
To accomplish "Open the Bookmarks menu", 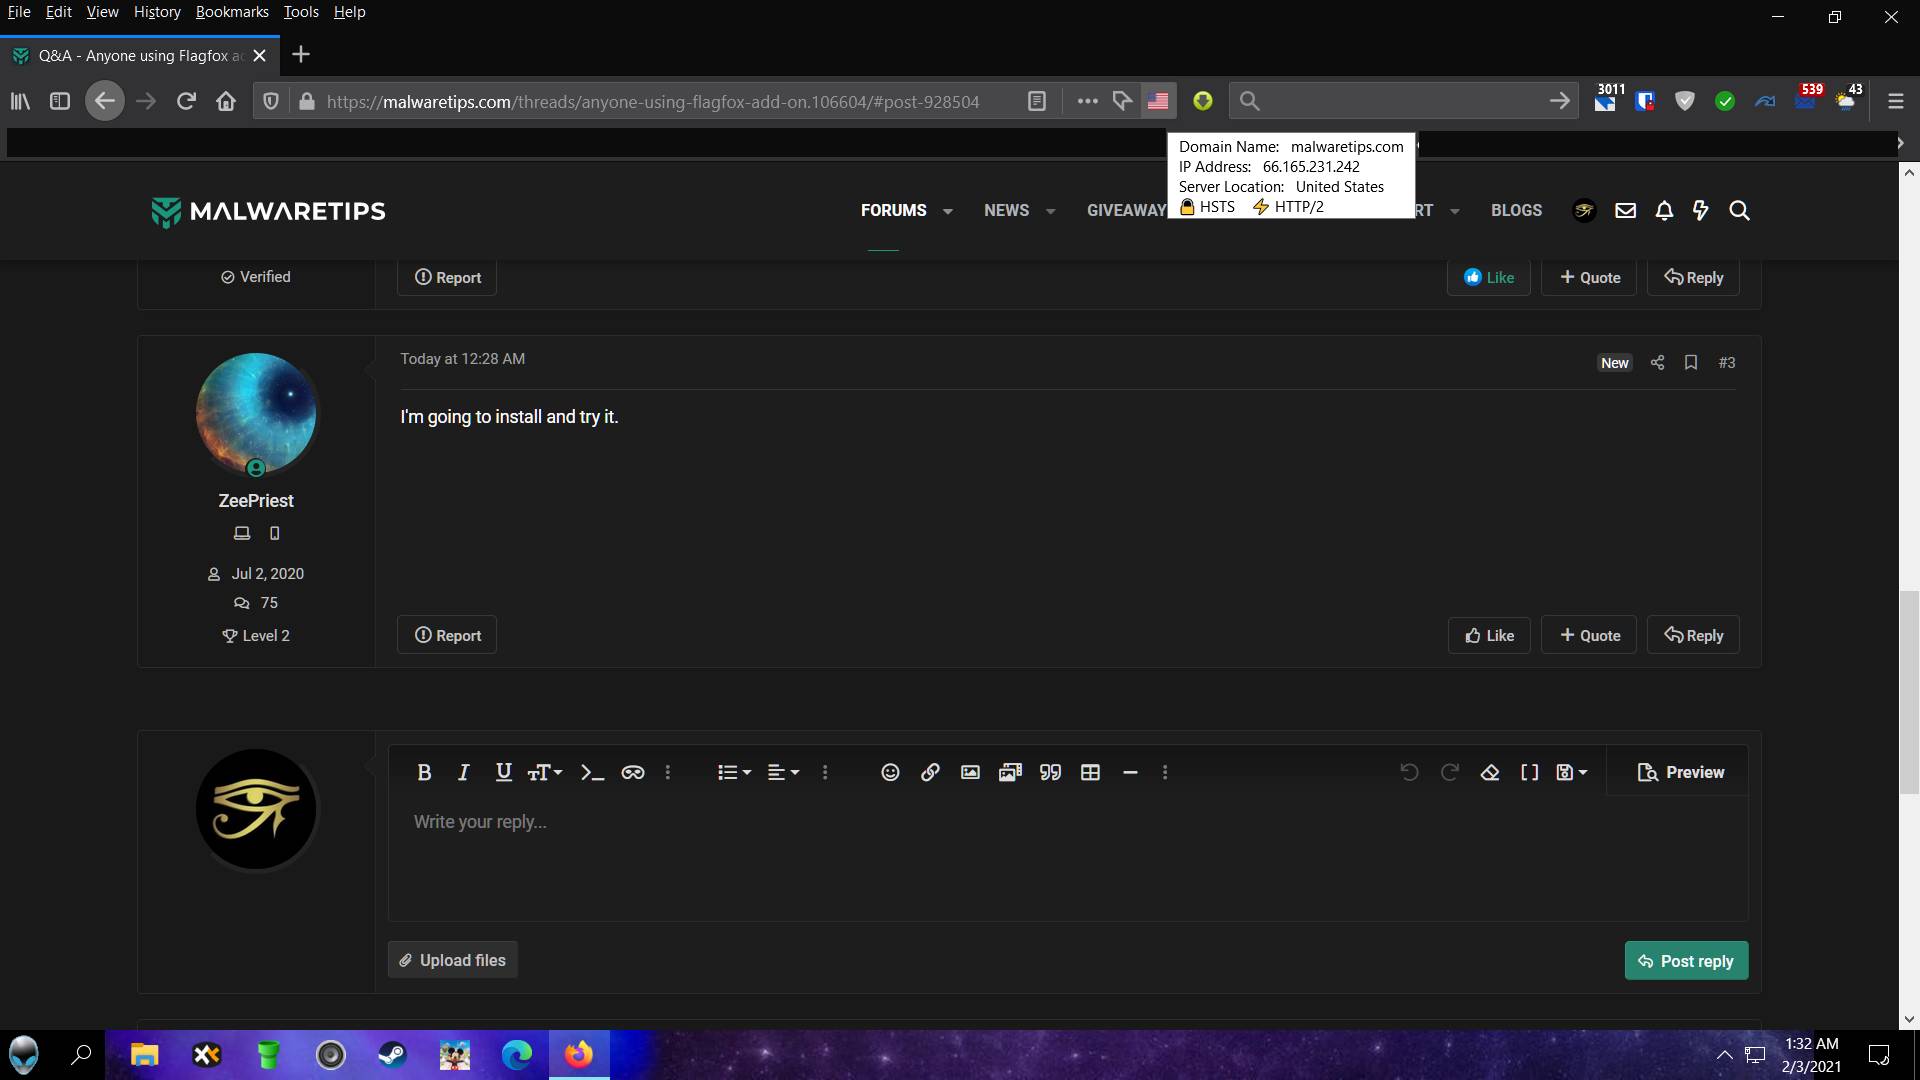I will (x=232, y=12).
